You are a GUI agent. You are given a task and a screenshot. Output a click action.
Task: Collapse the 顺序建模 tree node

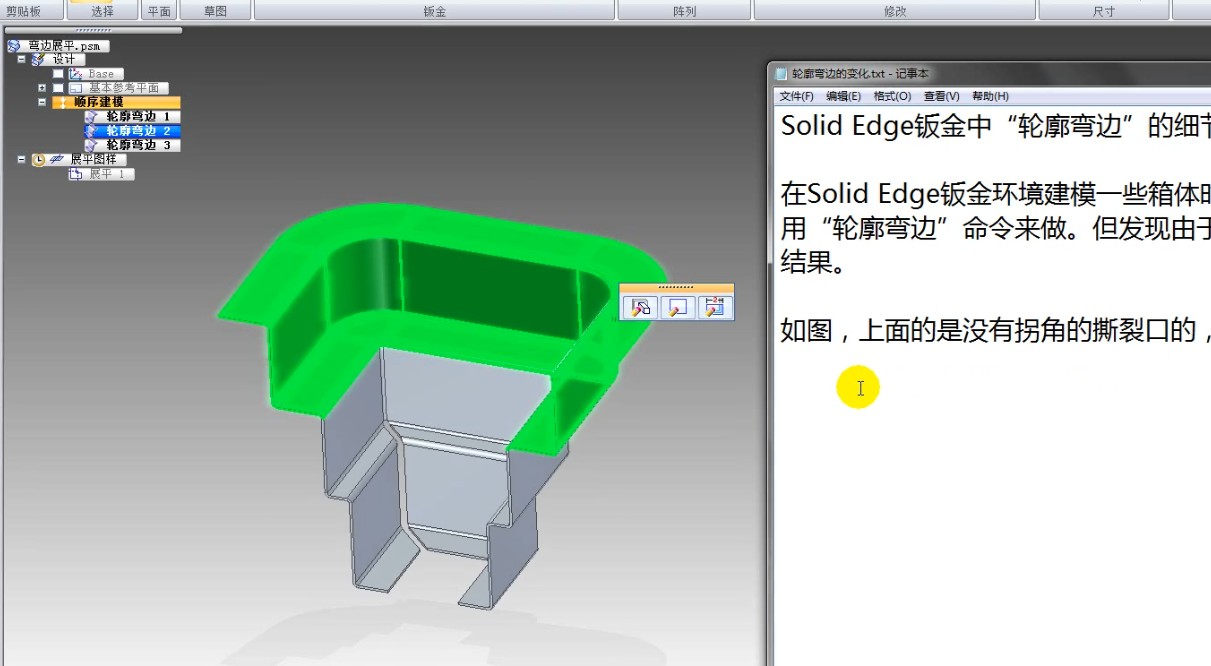pos(42,102)
